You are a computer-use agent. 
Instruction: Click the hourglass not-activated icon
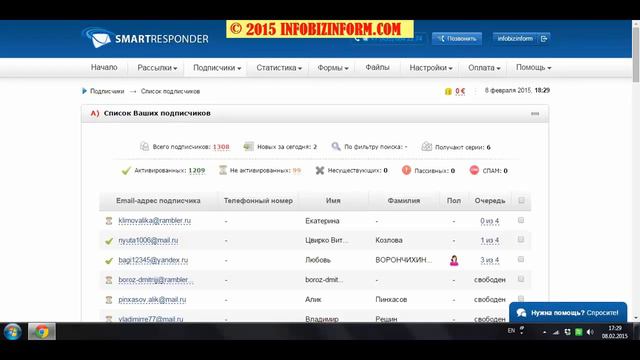[x=222, y=170]
